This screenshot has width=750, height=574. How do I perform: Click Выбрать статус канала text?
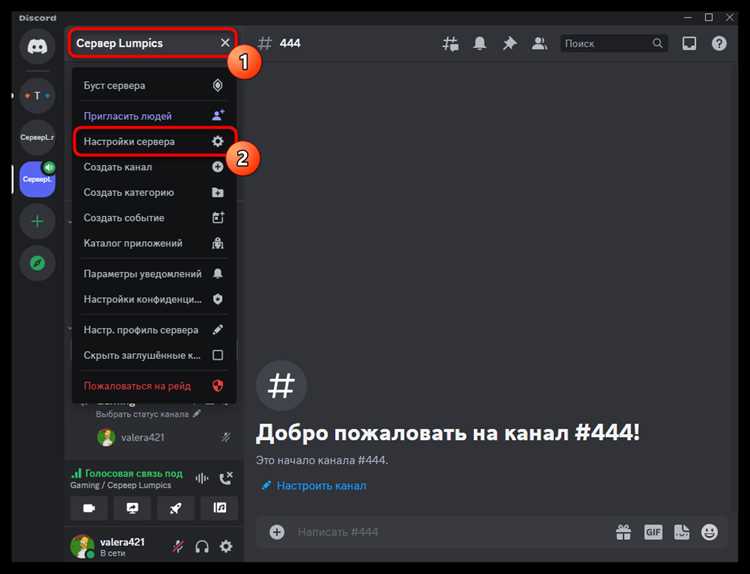click(x=142, y=414)
